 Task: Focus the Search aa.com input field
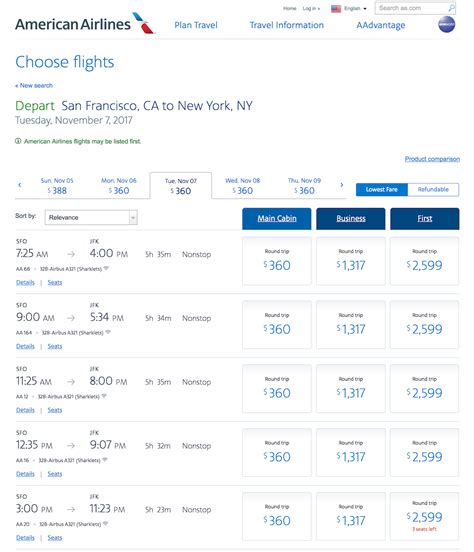click(x=411, y=8)
